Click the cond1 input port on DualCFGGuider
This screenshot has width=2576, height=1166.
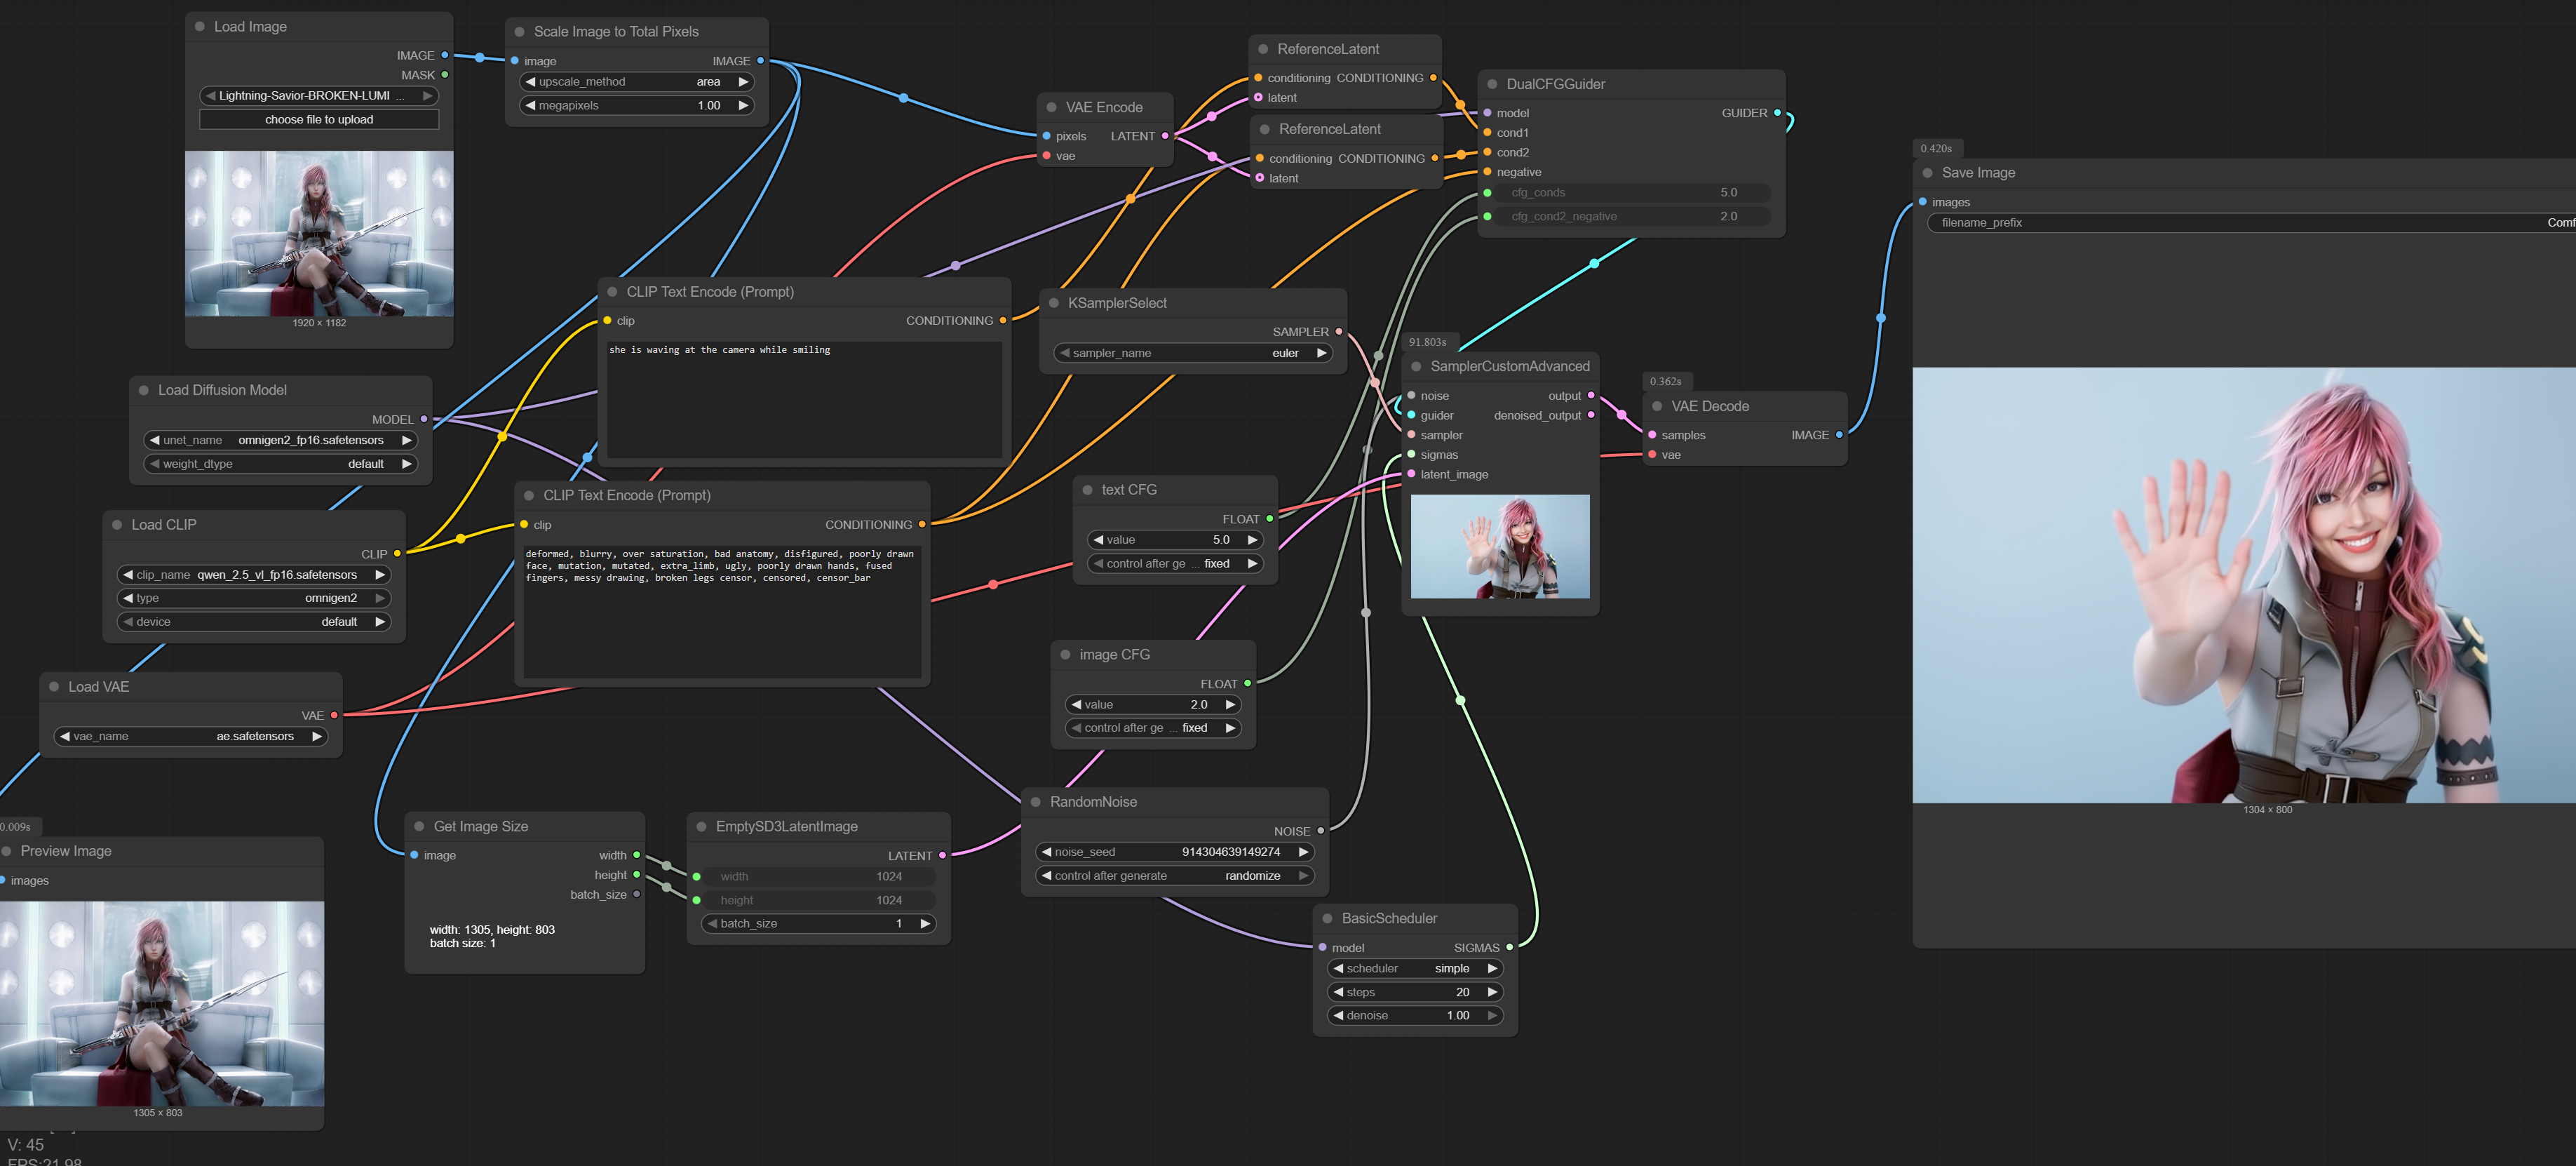tap(1488, 133)
